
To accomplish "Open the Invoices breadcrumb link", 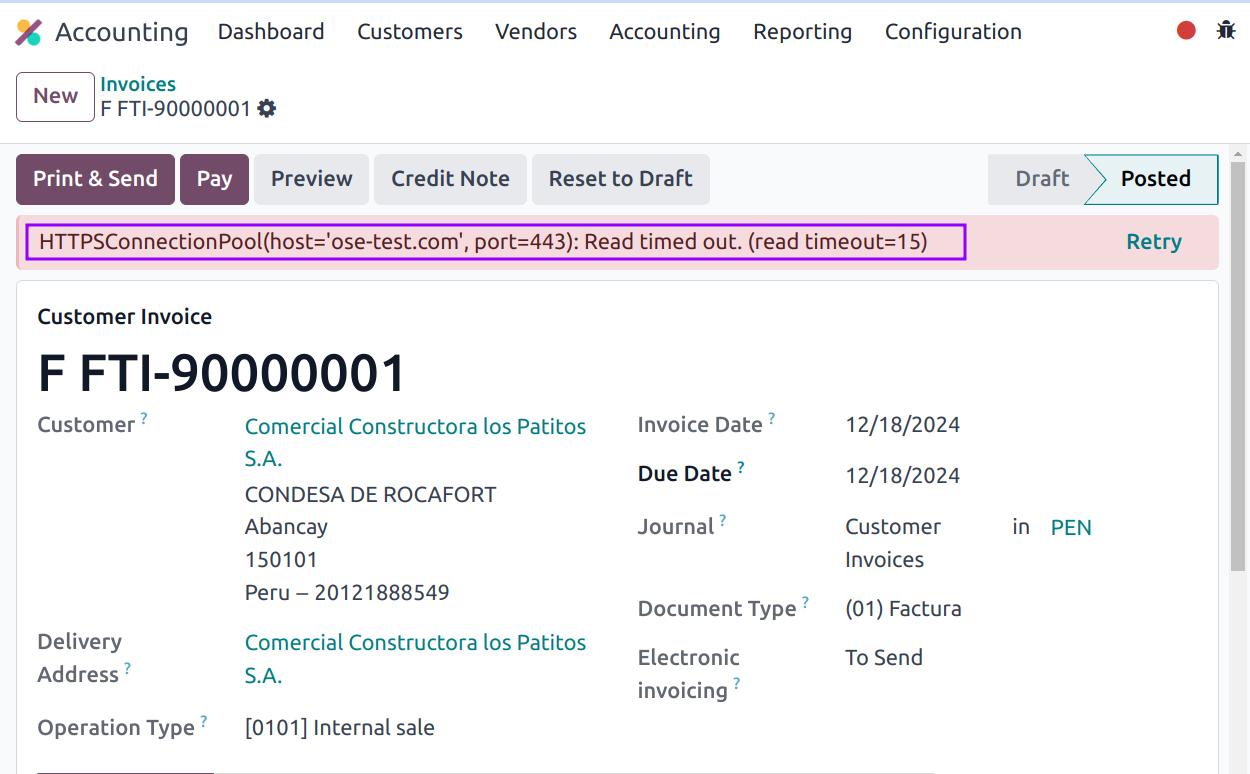I will (138, 84).
